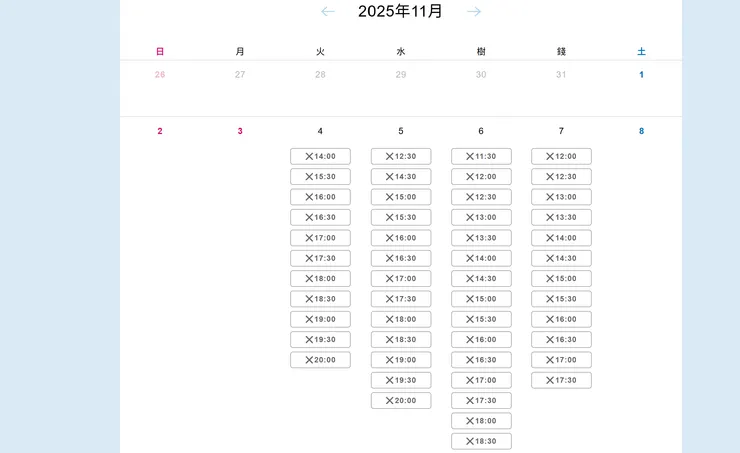Select the 16:30 slot on Tuesday 4
The width and height of the screenshot is (740, 453).
[x=320, y=217]
